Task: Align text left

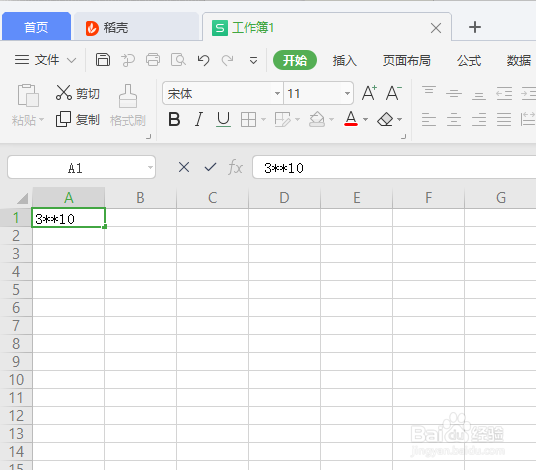Action: pyautogui.click(x=429, y=120)
